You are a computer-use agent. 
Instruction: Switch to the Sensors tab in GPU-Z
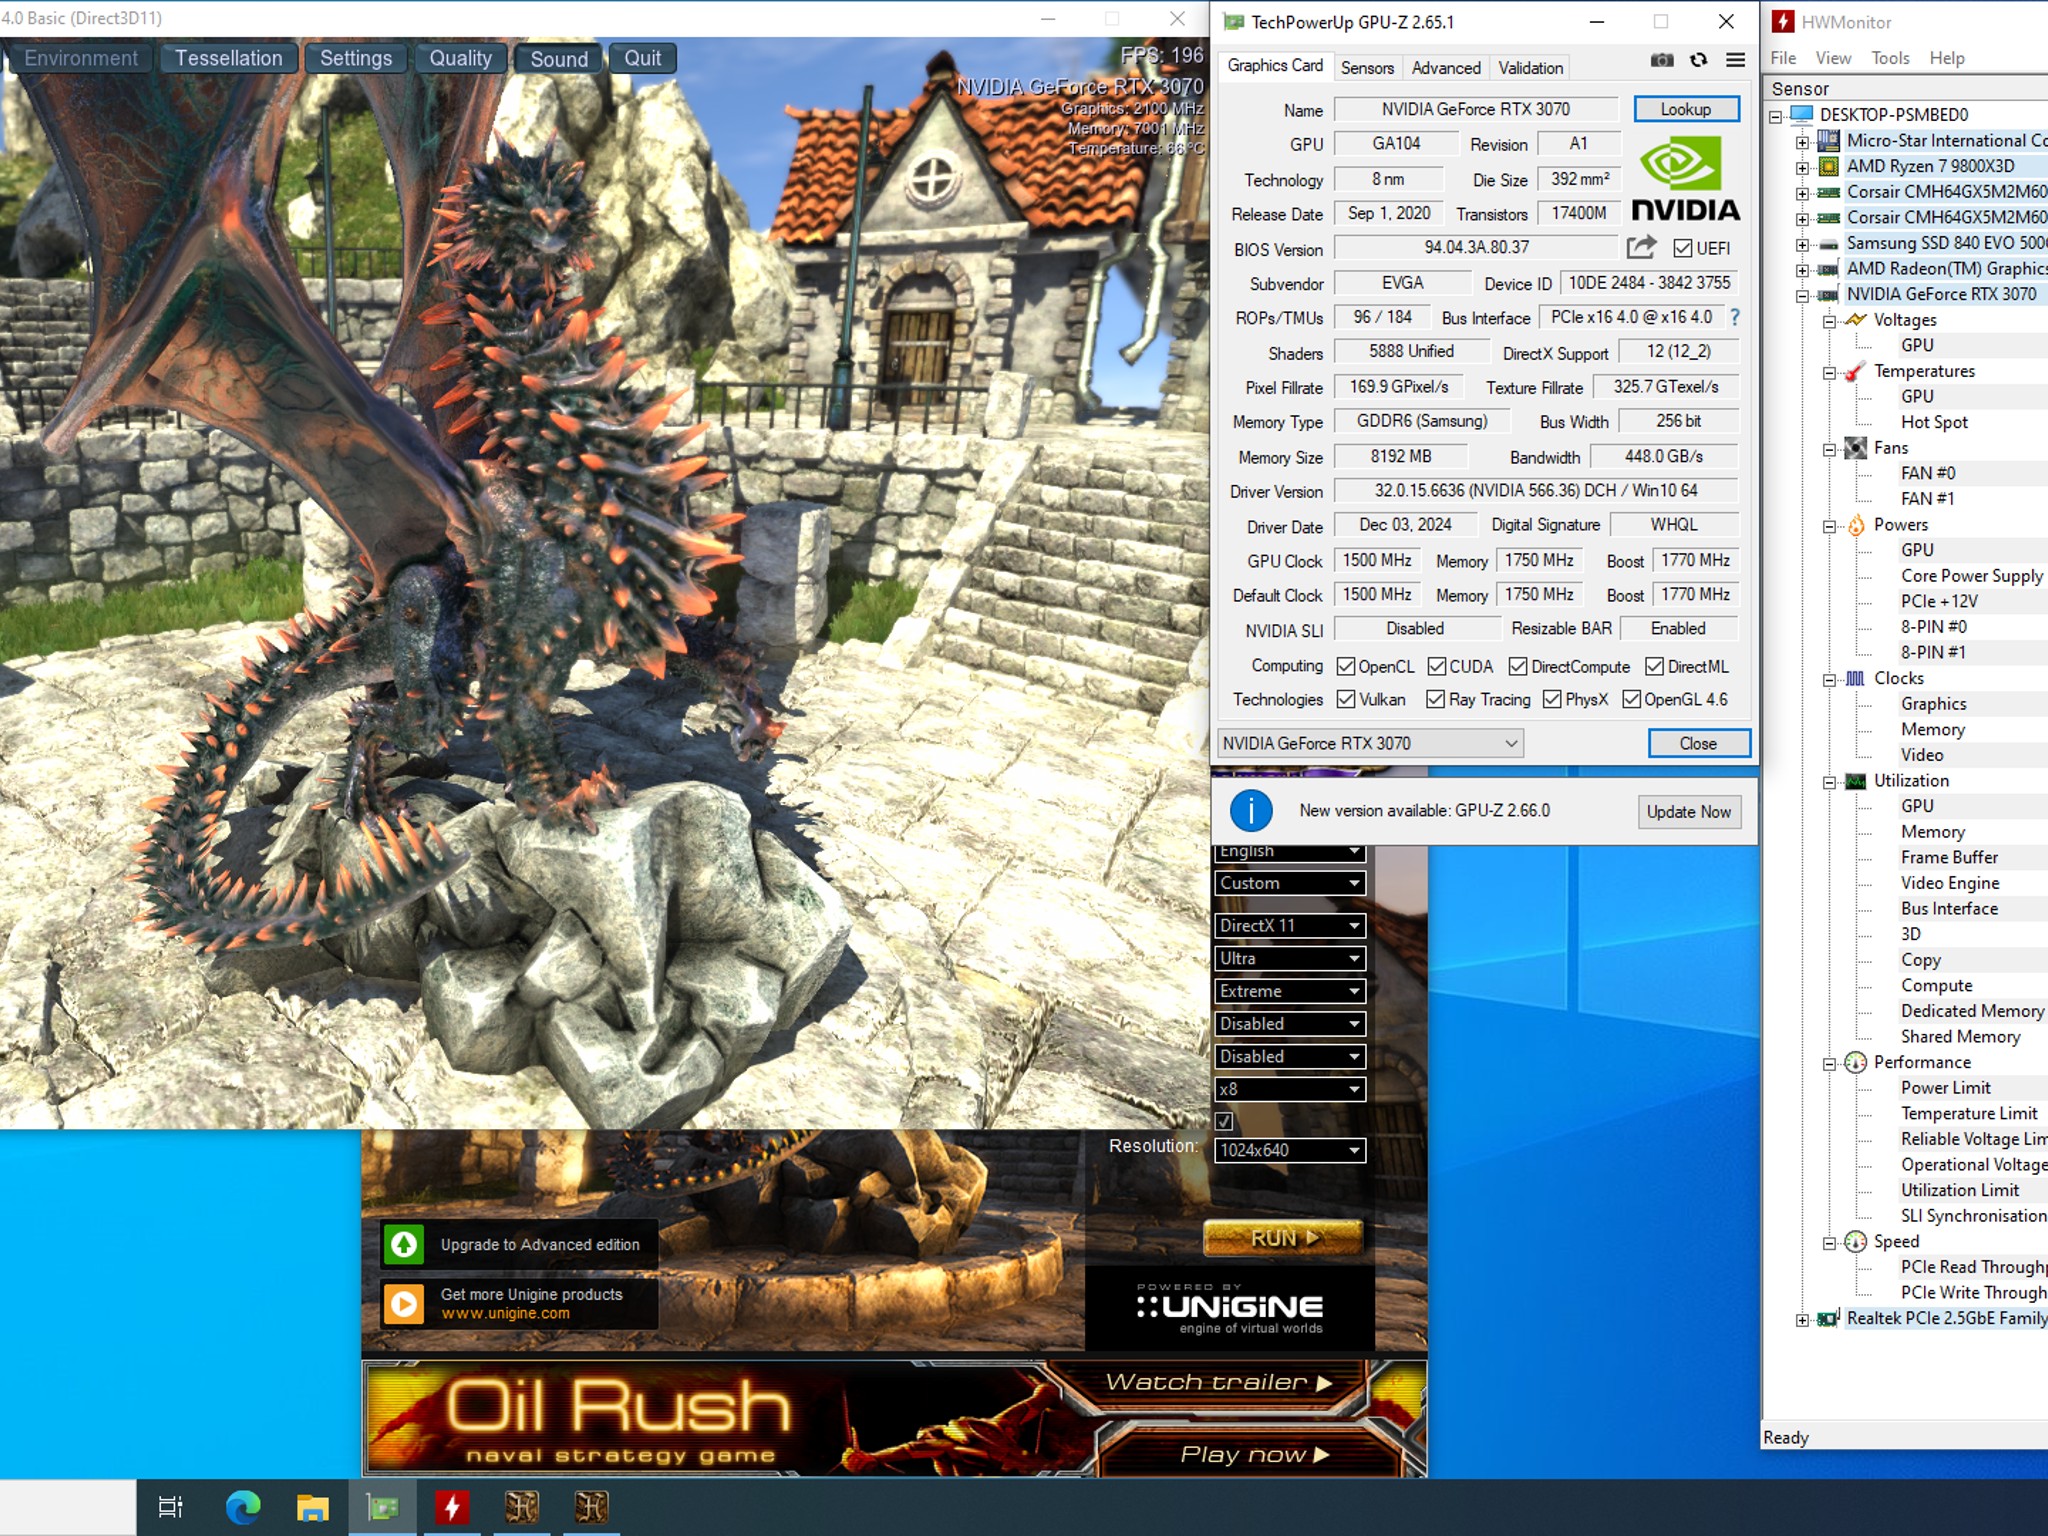(1367, 68)
